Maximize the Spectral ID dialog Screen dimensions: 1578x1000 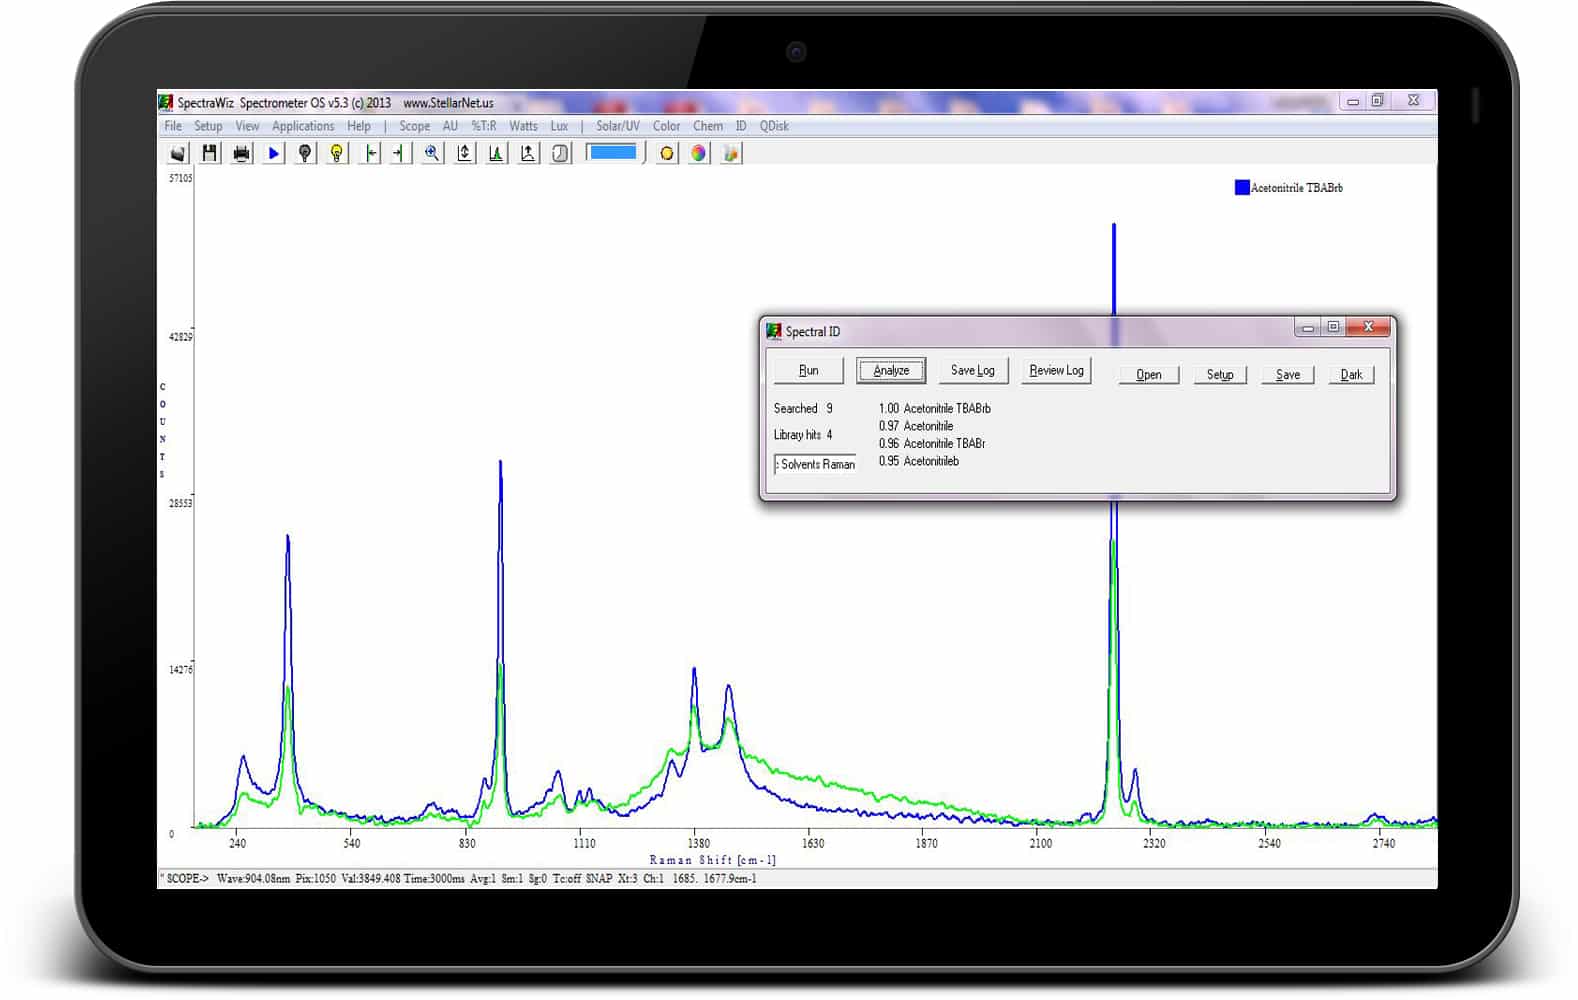[x=1333, y=327]
